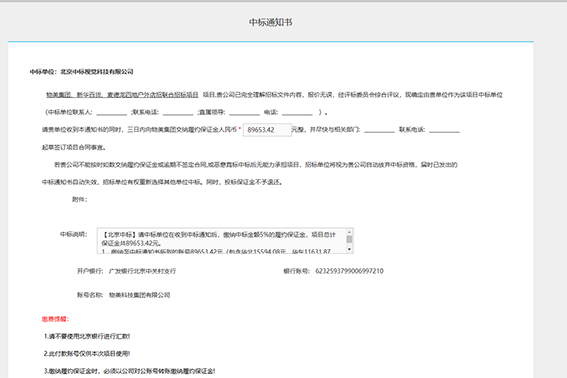Image resolution: width=567 pixels, height=378 pixels.
Task: Click the 联系电话 blank beside 中标单位联系人
Action: [178, 112]
